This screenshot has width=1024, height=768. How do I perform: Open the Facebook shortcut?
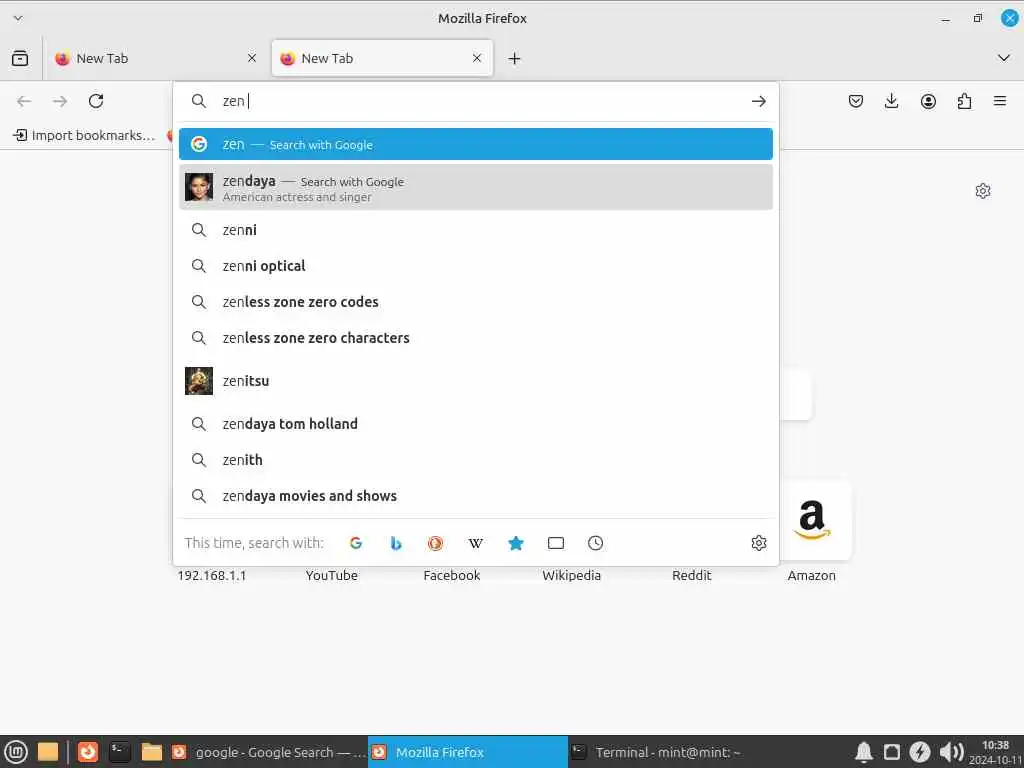pyautogui.click(x=452, y=575)
